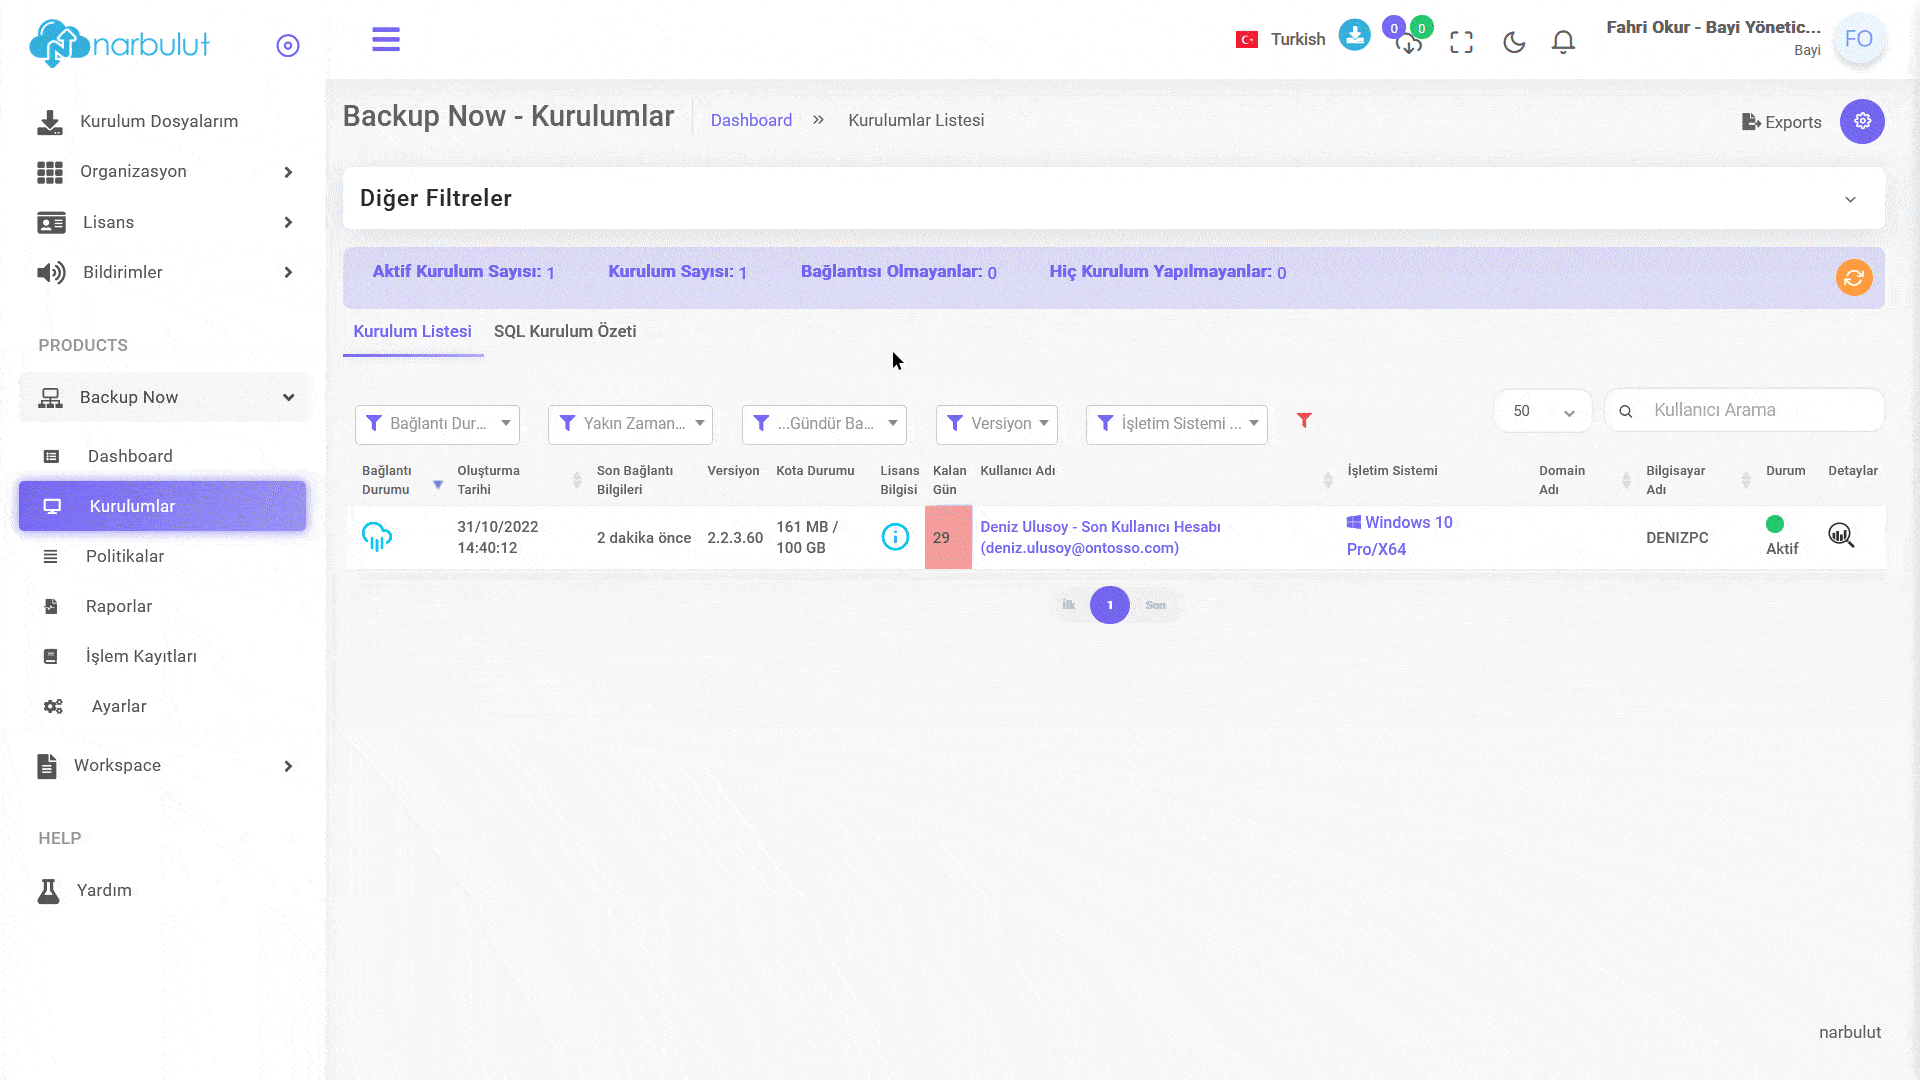Select page 1 in pagination
1920x1080 pixels.
pyautogui.click(x=1109, y=605)
